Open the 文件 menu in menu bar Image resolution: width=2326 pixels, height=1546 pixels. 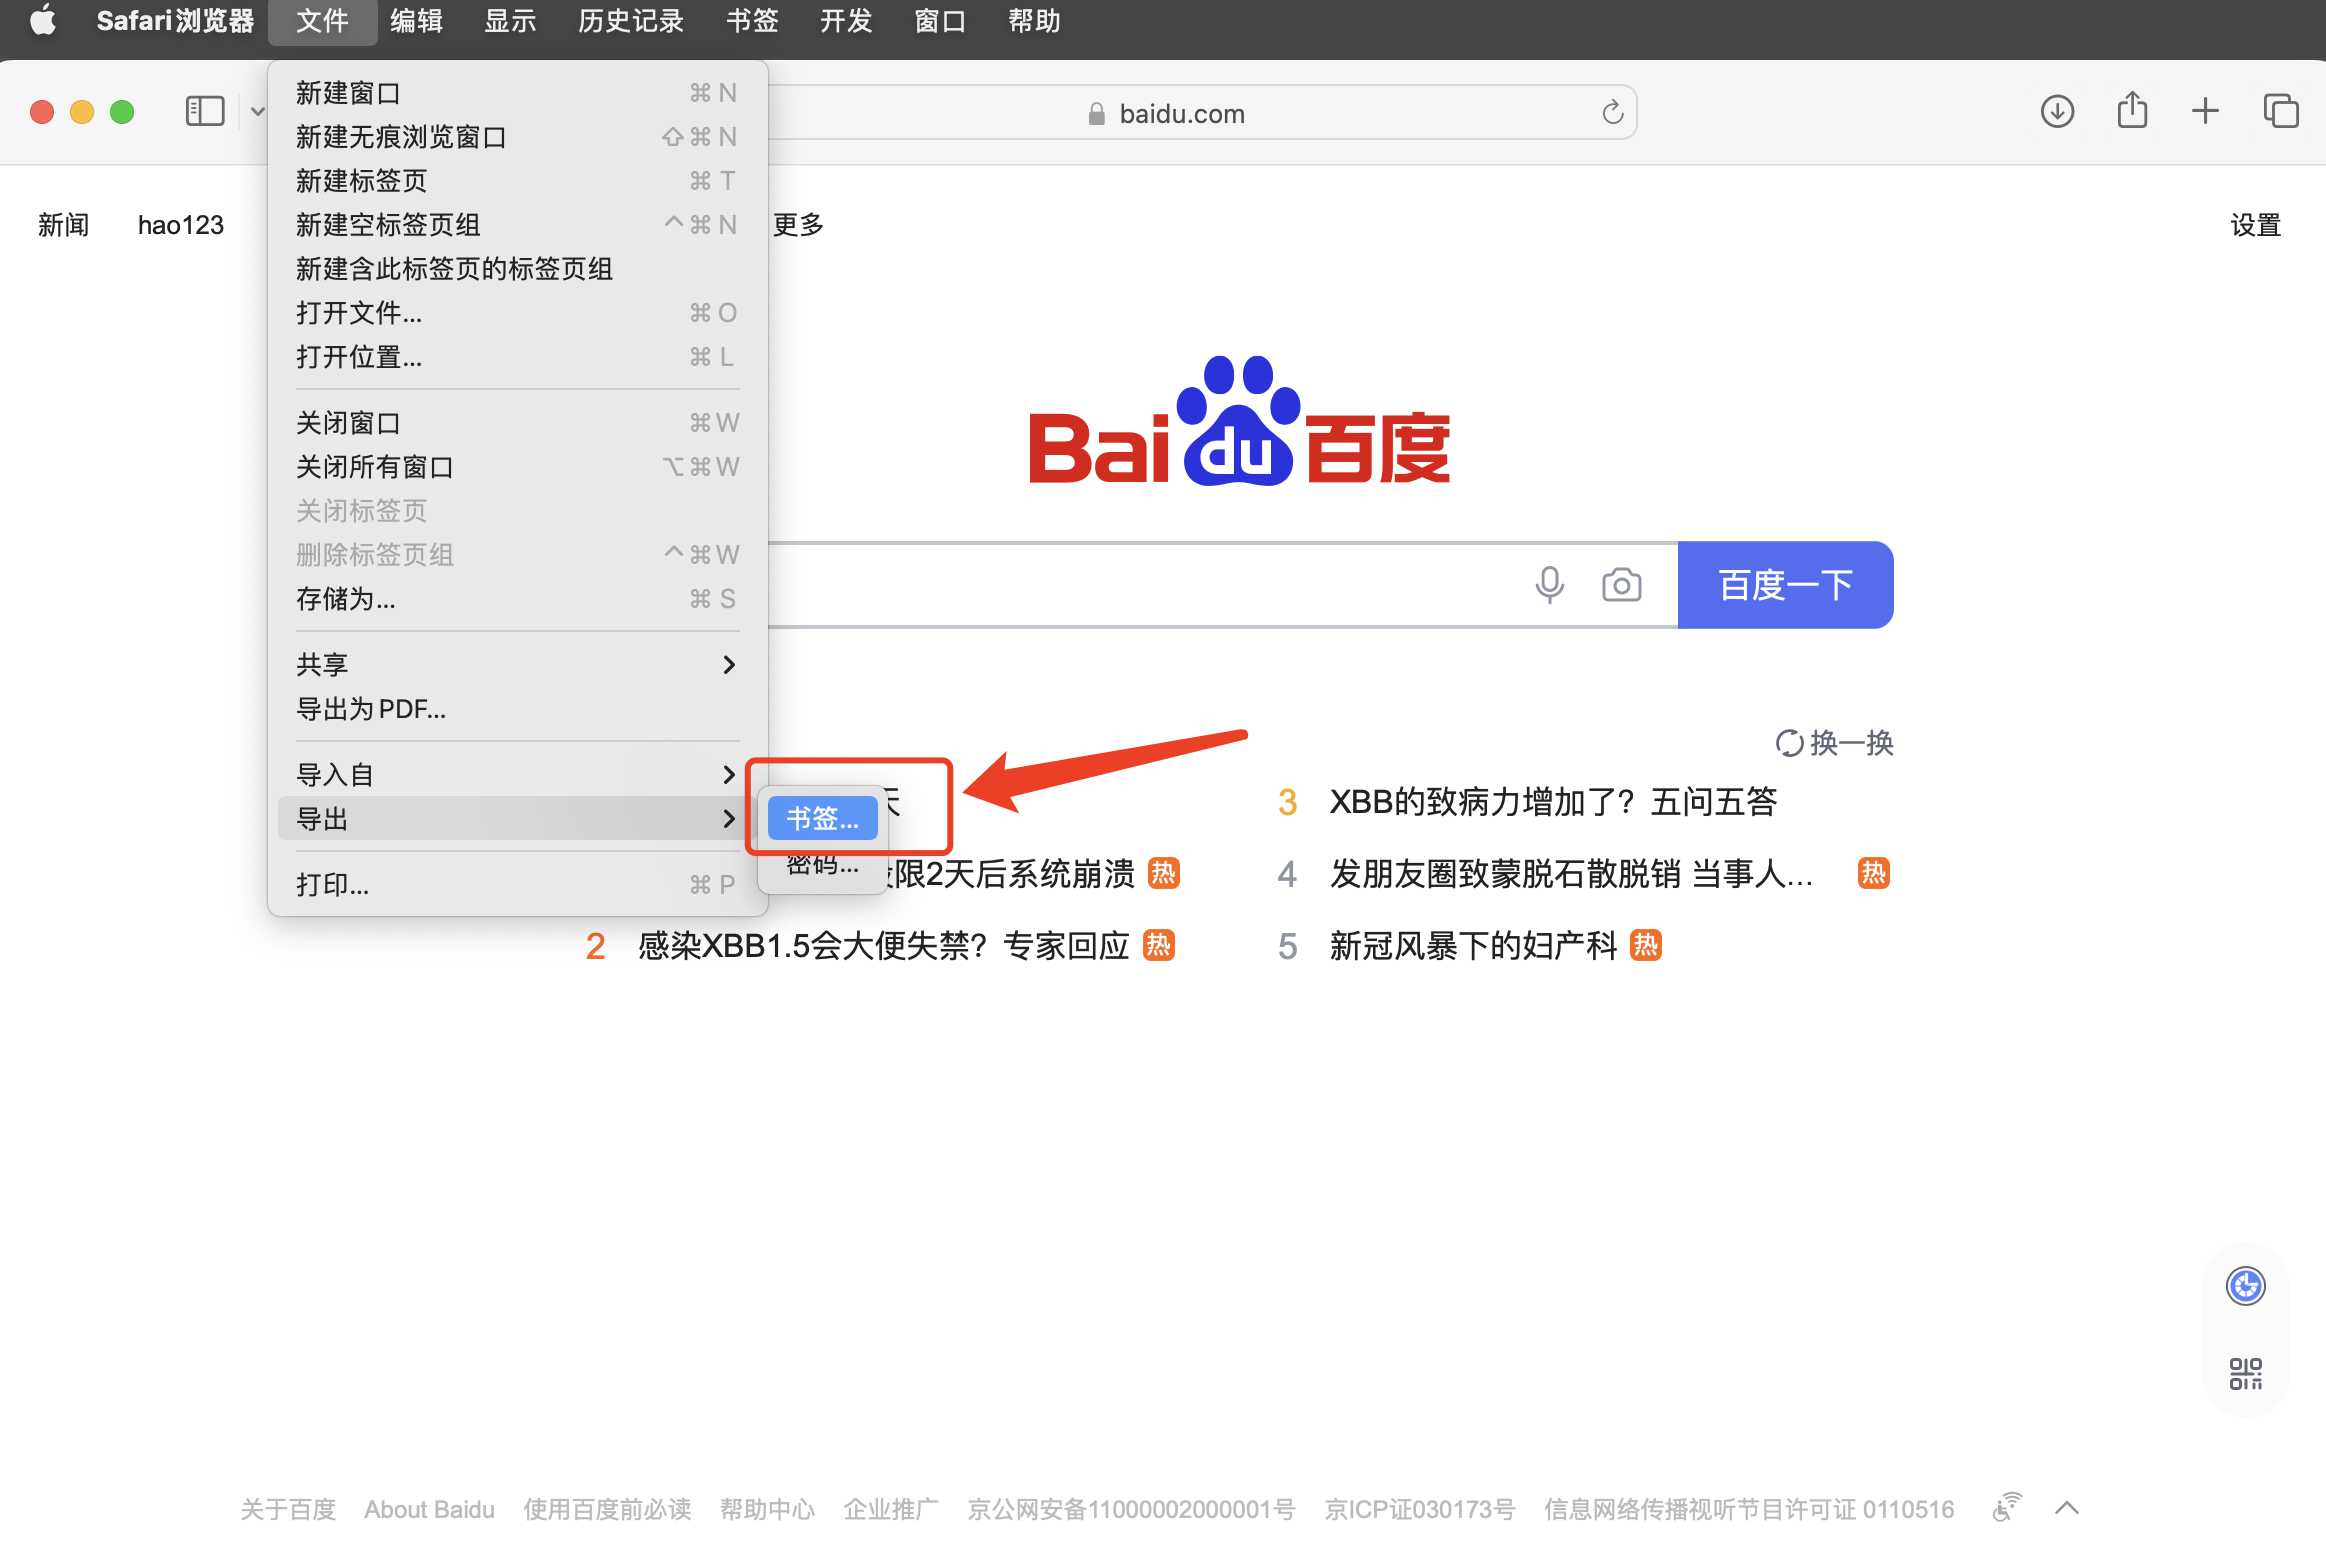click(x=322, y=21)
